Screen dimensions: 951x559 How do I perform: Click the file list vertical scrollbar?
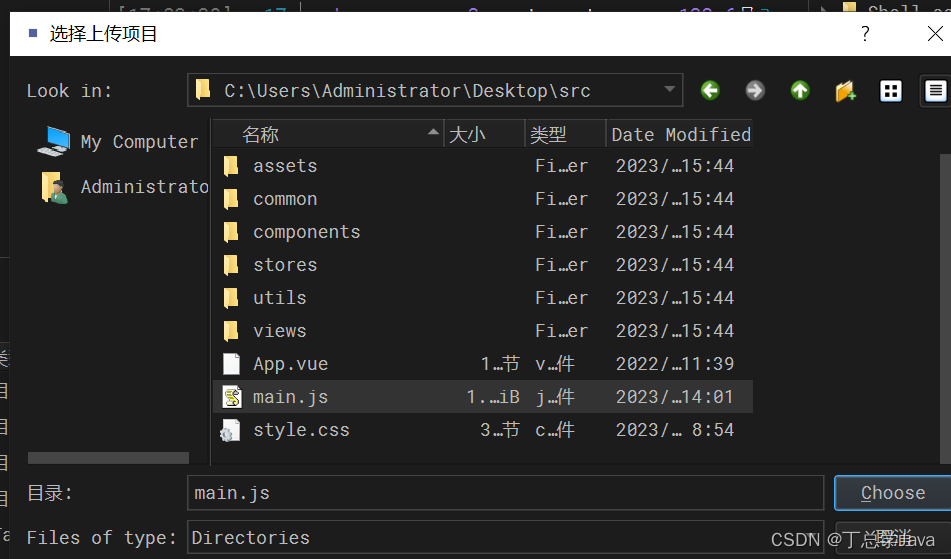click(945, 309)
